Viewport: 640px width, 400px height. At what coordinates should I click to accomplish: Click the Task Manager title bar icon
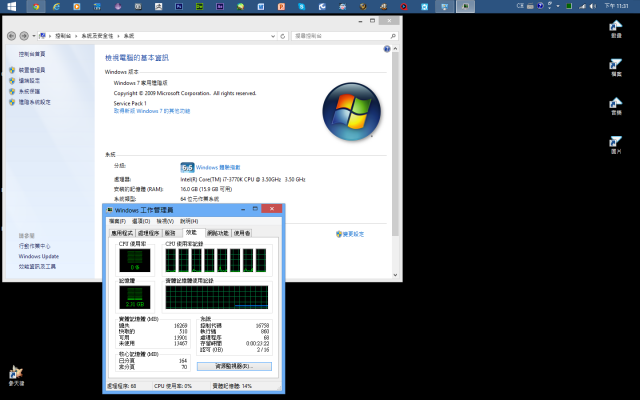[109, 210]
